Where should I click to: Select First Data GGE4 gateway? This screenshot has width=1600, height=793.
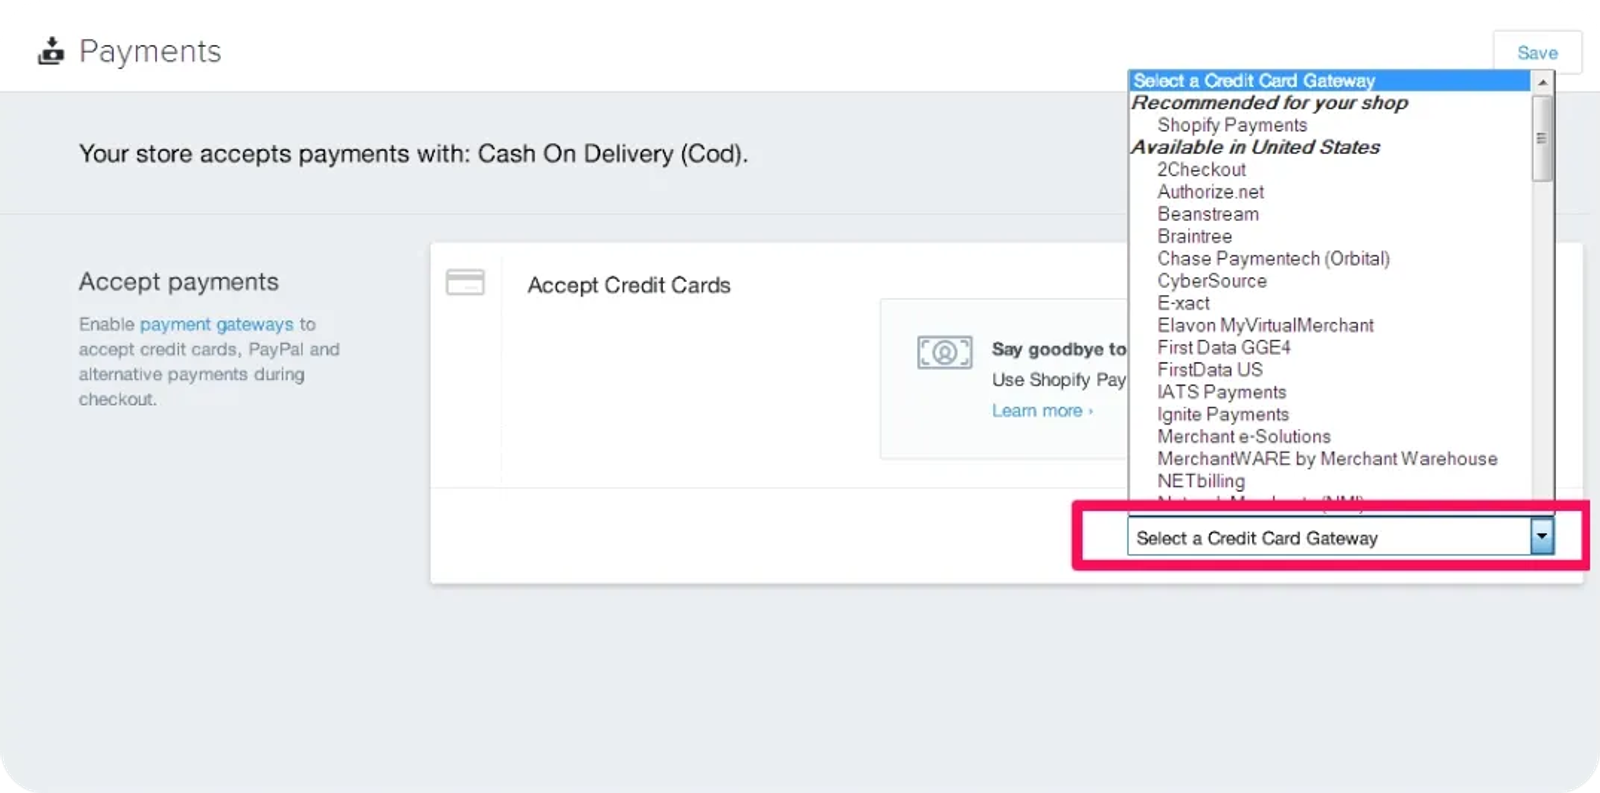click(1224, 347)
